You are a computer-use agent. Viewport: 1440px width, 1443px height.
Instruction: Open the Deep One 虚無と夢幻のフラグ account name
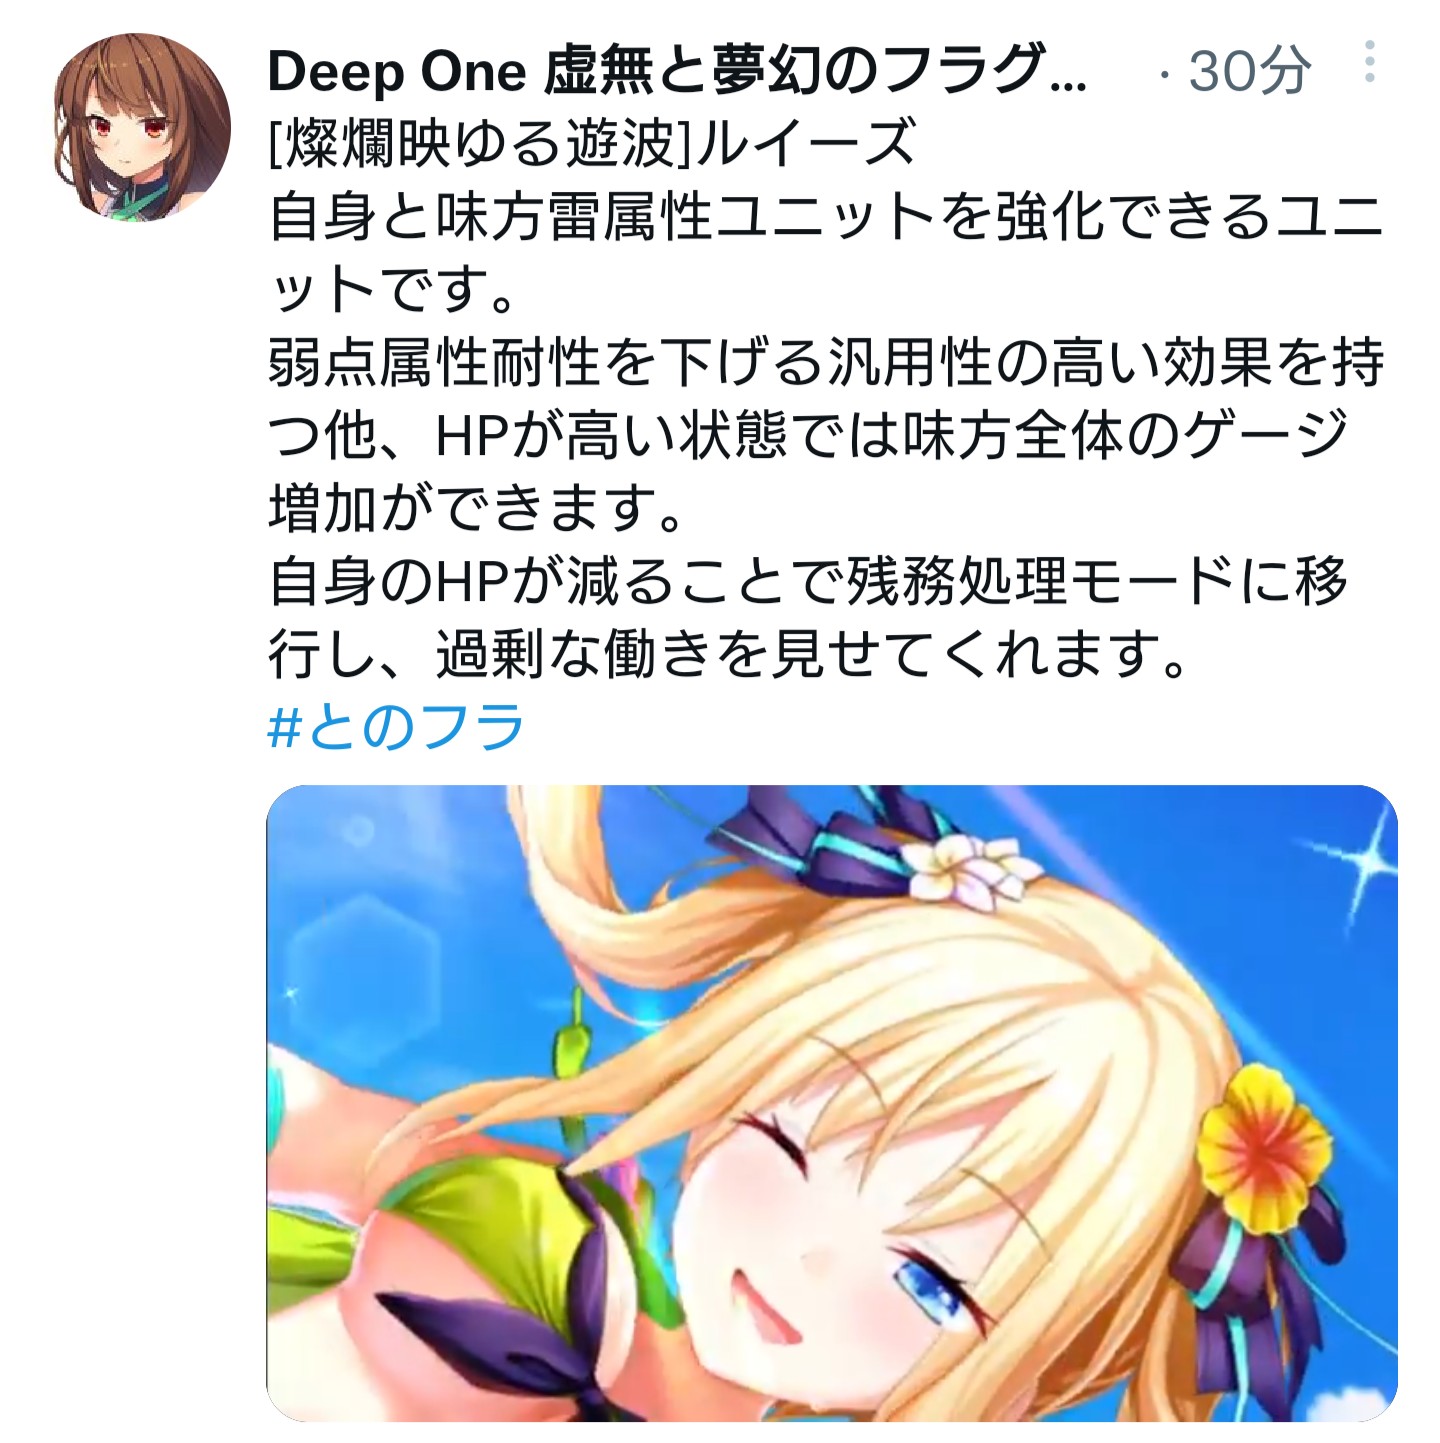(x=677, y=71)
